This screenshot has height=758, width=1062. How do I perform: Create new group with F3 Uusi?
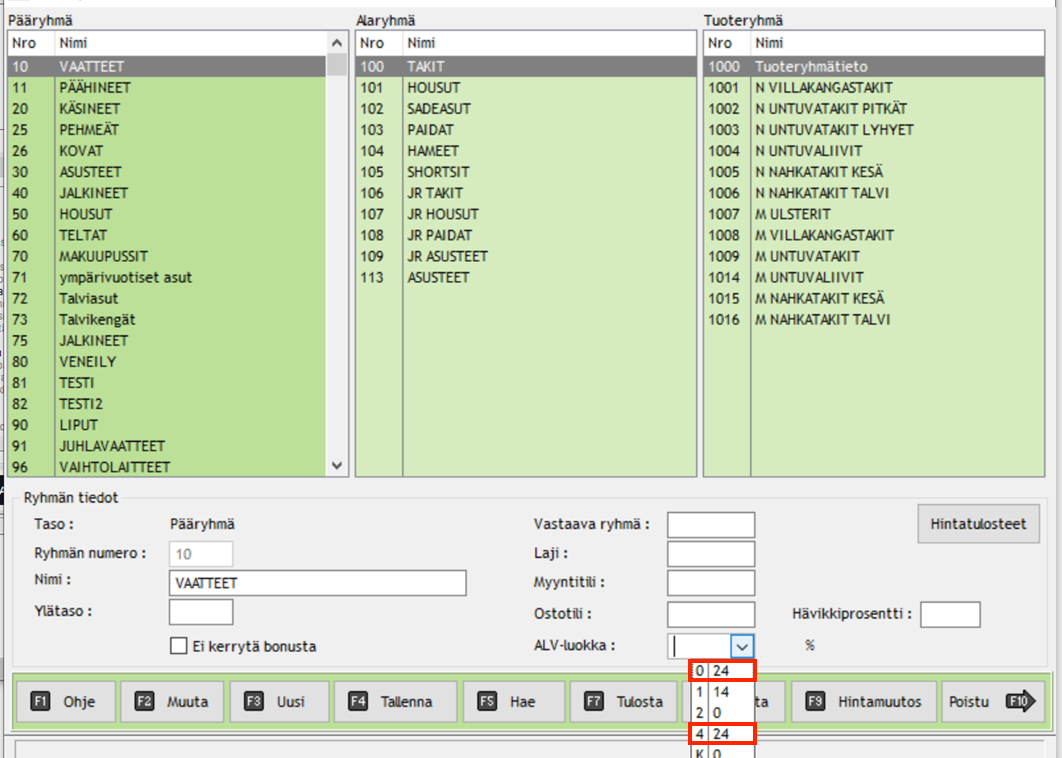279,702
